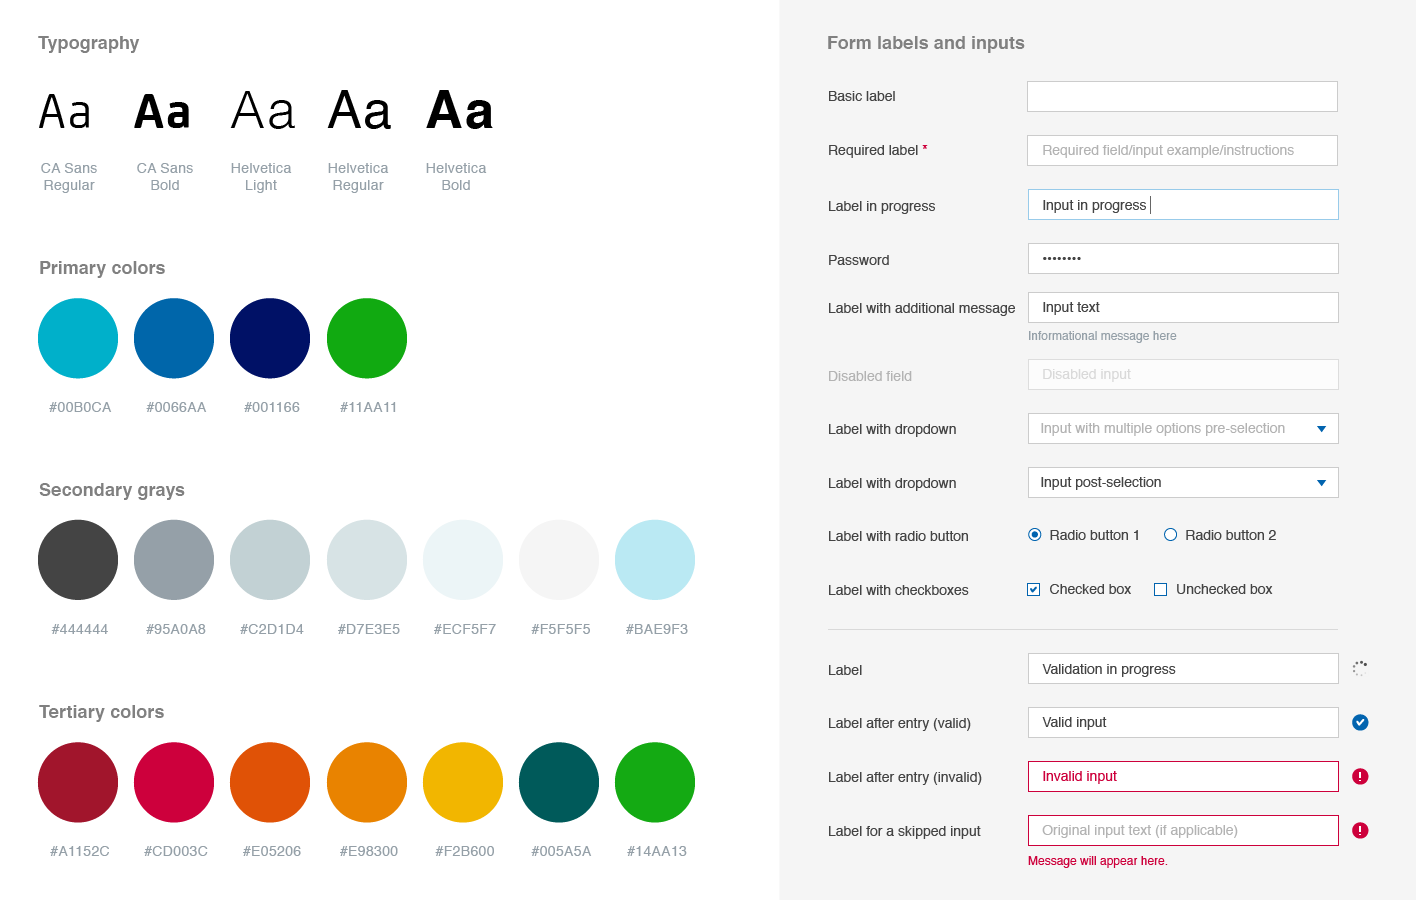Click the Input text field
Viewport: 1416px width, 900px height.
[1183, 307]
